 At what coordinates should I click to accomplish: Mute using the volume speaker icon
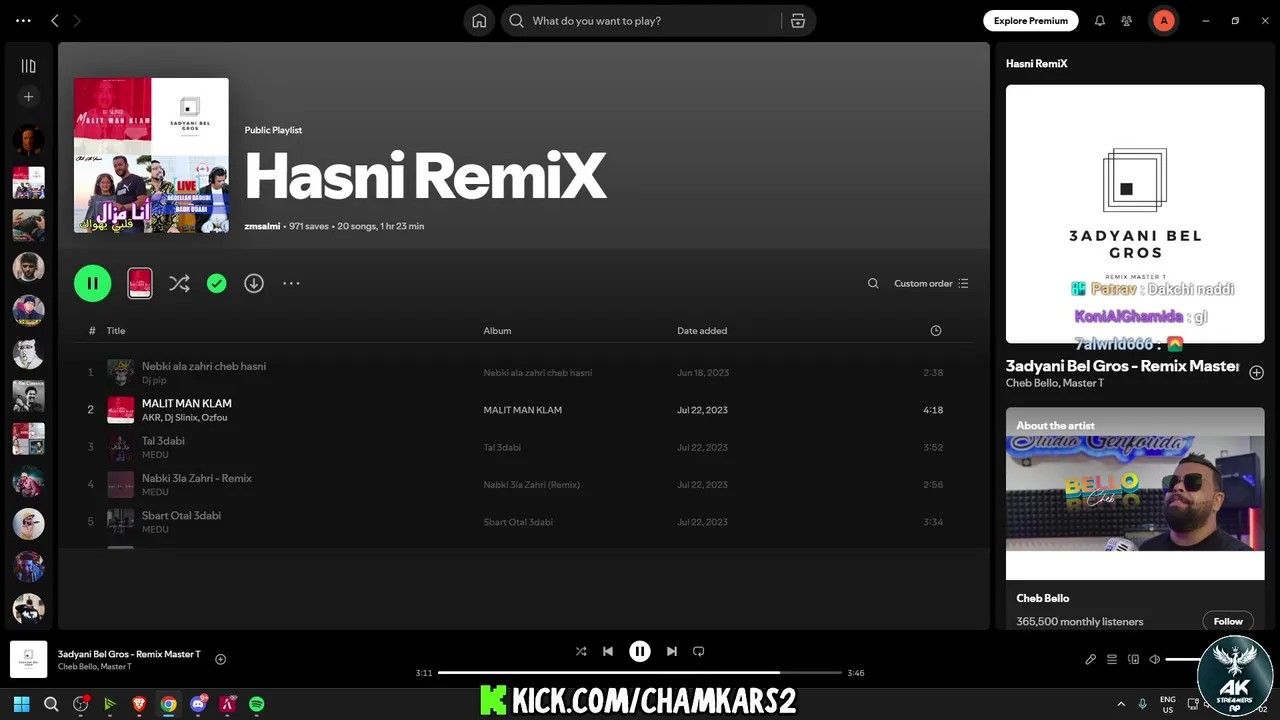pyautogui.click(x=1155, y=659)
